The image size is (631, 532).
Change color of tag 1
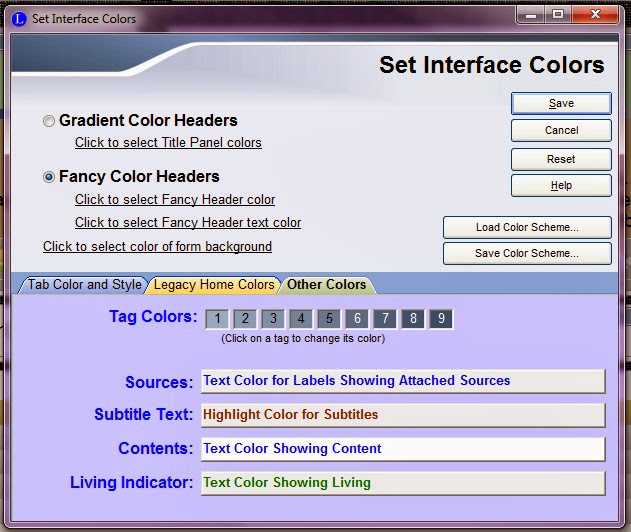coord(217,319)
